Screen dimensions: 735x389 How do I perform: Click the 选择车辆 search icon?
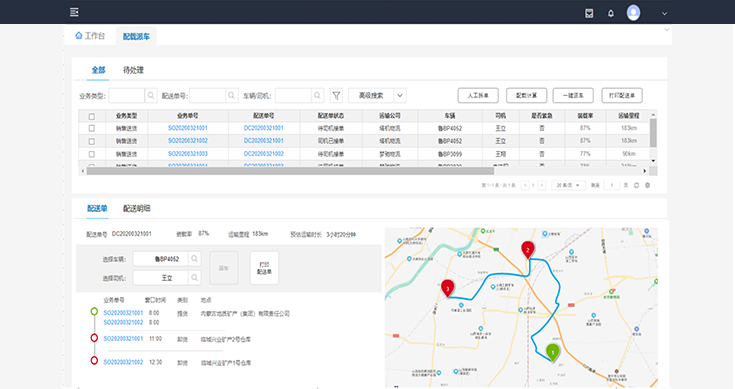pyautogui.click(x=195, y=259)
